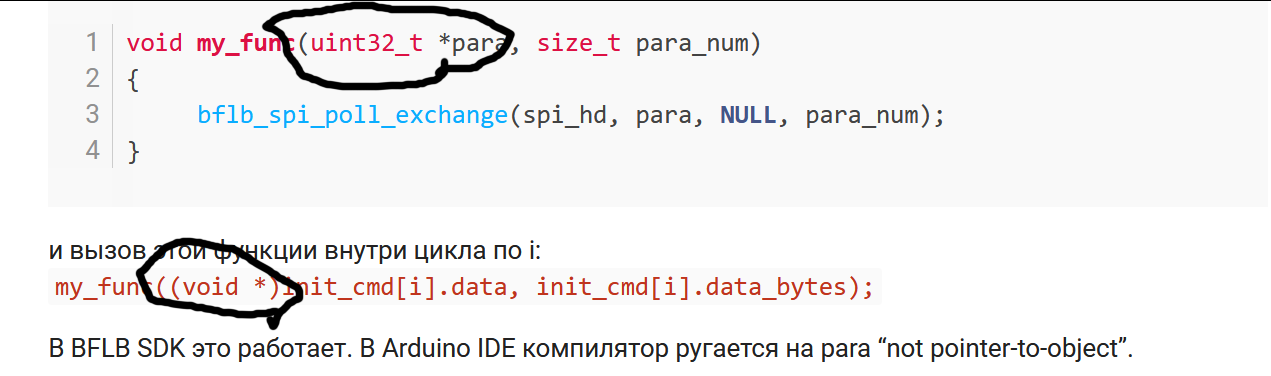
Task: Click 'bflb_spi_poll_exchange' function call
Action: [x=353, y=116]
